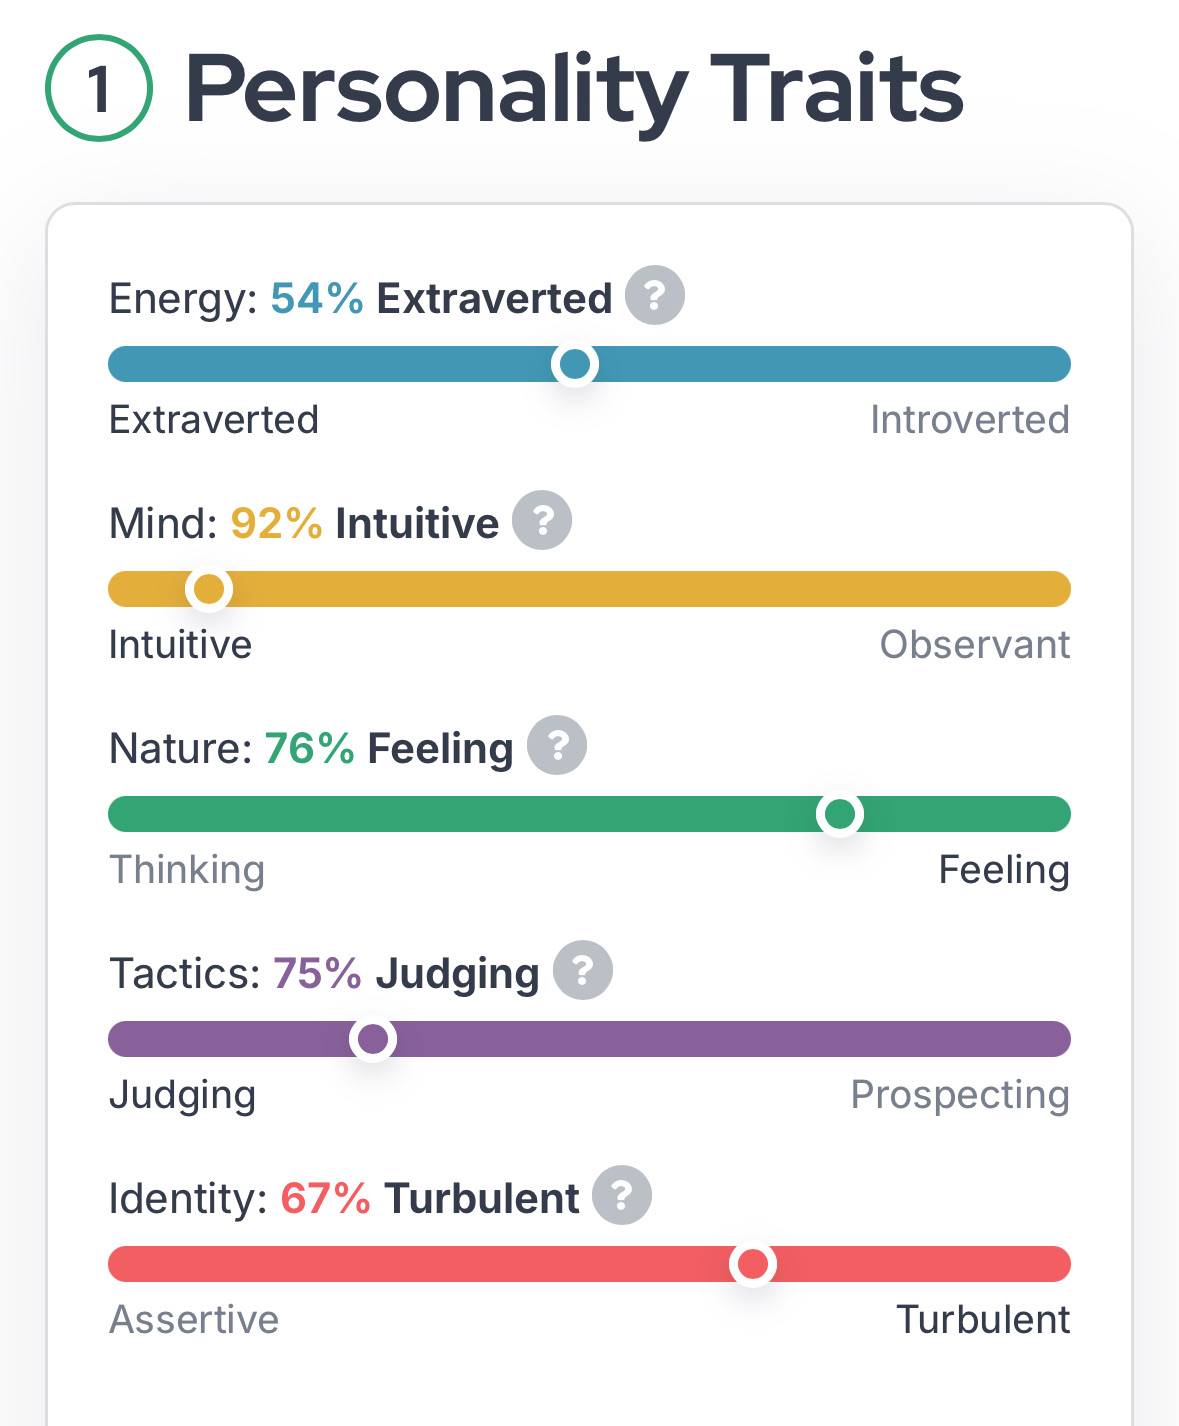
Task: Click the red Identity slider handle
Action: 753,1264
